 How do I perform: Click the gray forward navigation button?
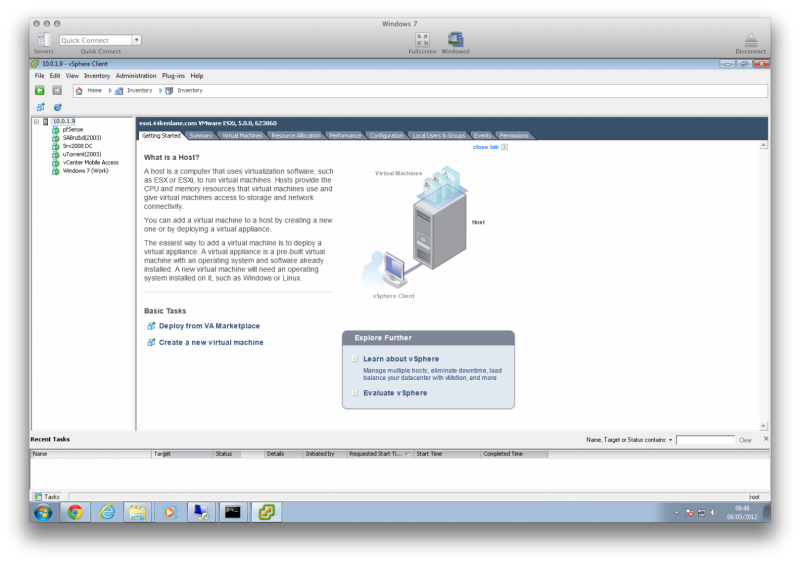[57, 90]
